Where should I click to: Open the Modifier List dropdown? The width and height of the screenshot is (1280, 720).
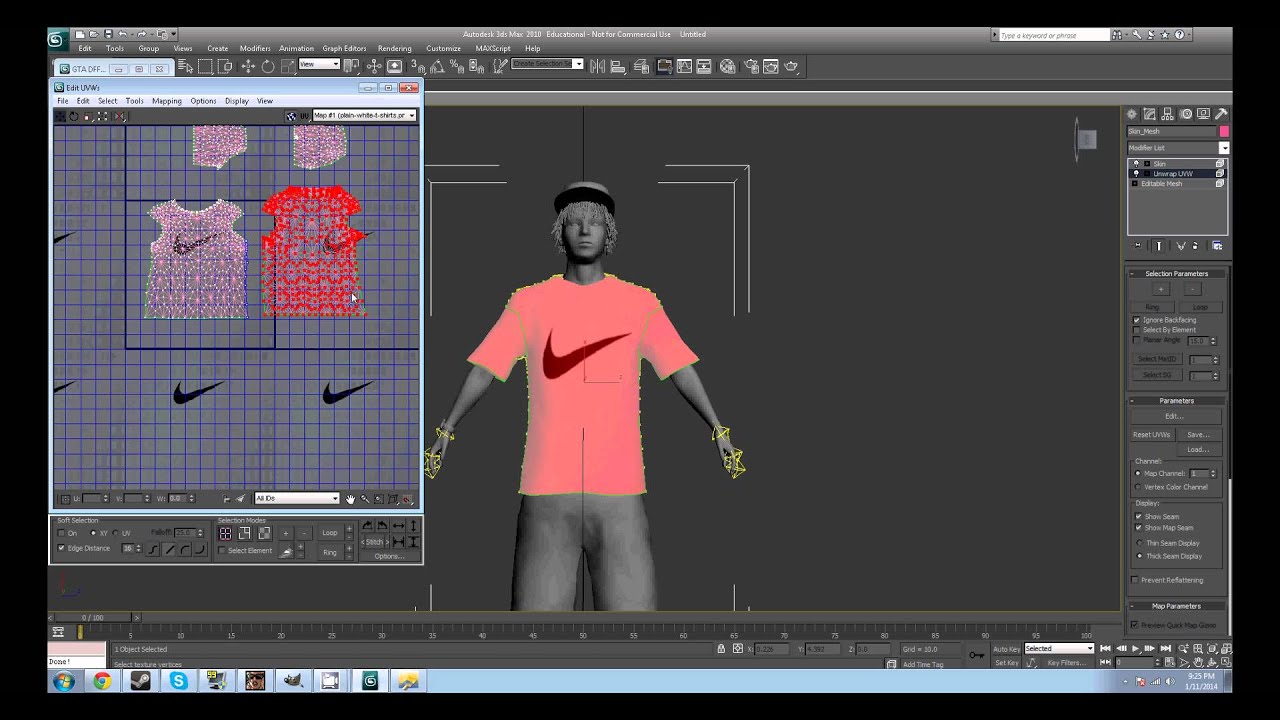pyautogui.click(x=1178, y=148)
